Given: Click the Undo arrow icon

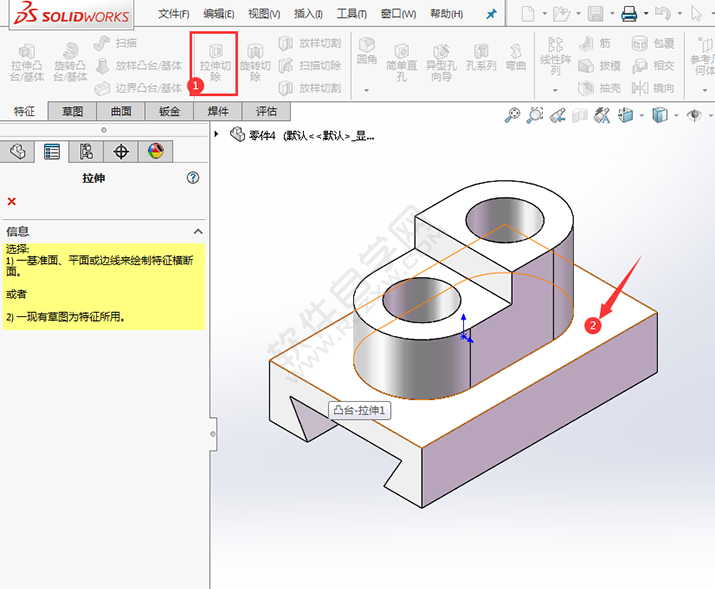Looking at the screenshot, I should [x=663, y=14].
